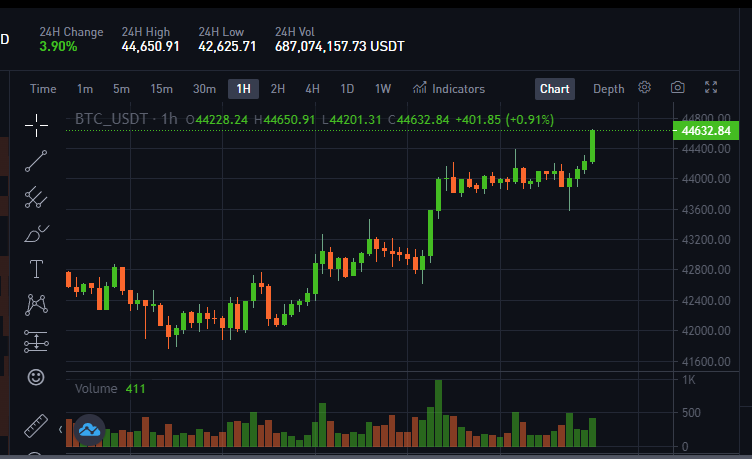752x459 pixels.
Task: Take a chart snapshot with camera icon
Action: (678, 87)
